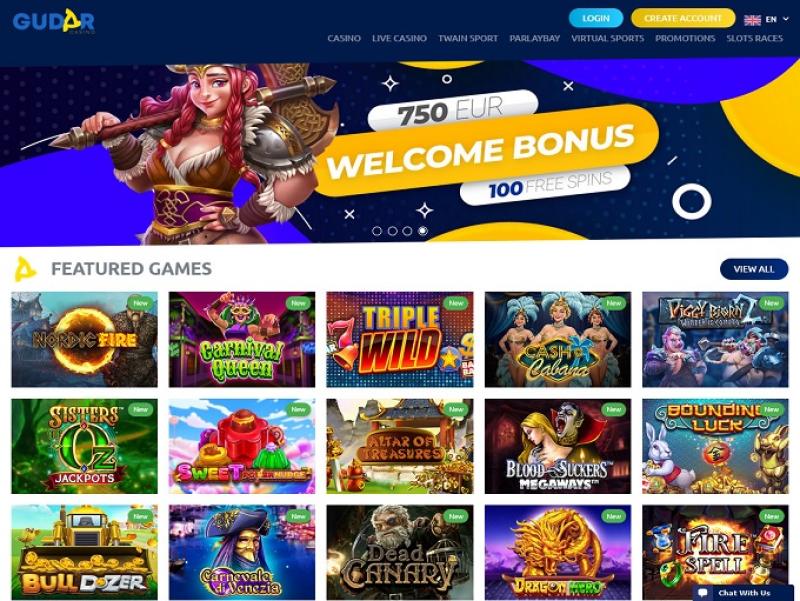Click the Create Account button

(683, 18)
